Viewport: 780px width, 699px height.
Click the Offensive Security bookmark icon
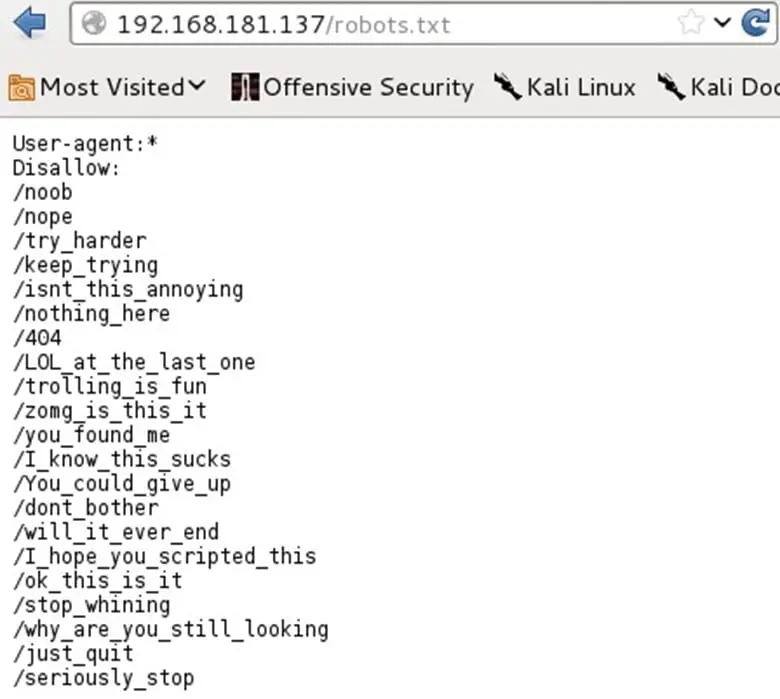[243, 88]
